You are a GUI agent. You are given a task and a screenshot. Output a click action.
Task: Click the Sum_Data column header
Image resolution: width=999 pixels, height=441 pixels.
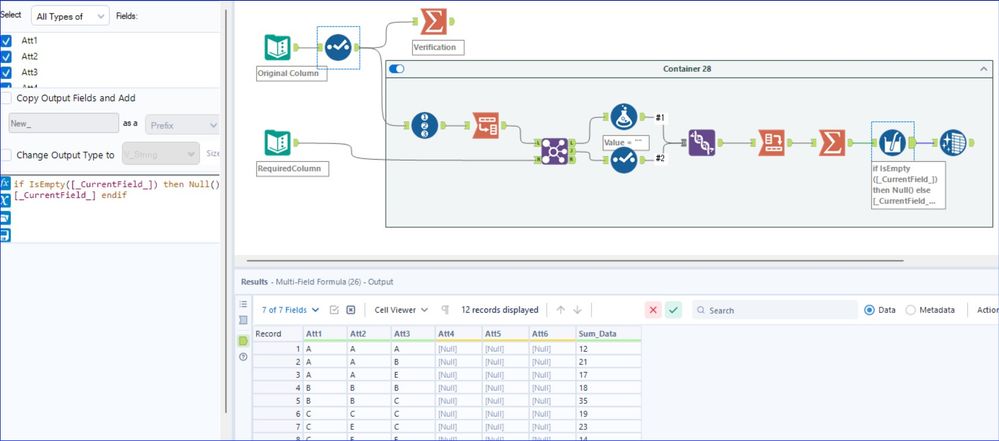(x=608, y=333)
